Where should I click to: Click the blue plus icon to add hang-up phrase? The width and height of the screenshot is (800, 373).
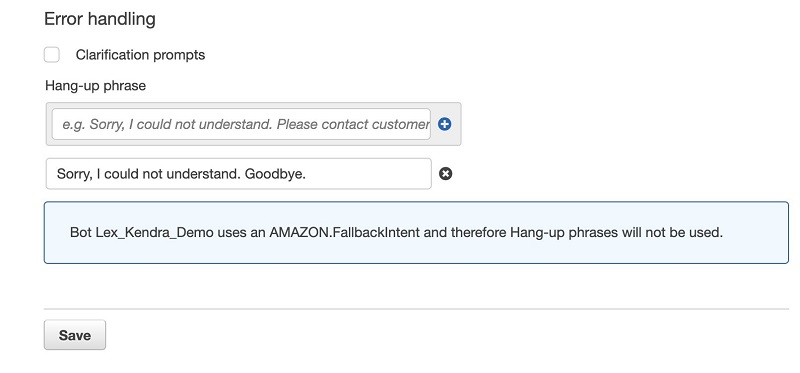coord(444,124)
